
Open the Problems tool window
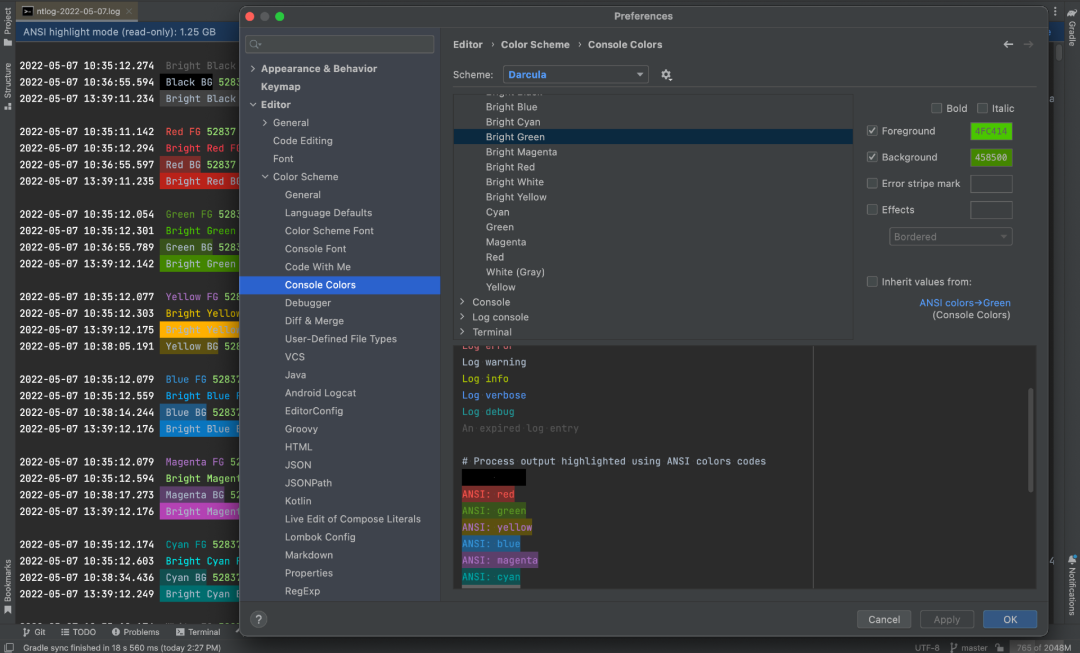pos(135,631)
